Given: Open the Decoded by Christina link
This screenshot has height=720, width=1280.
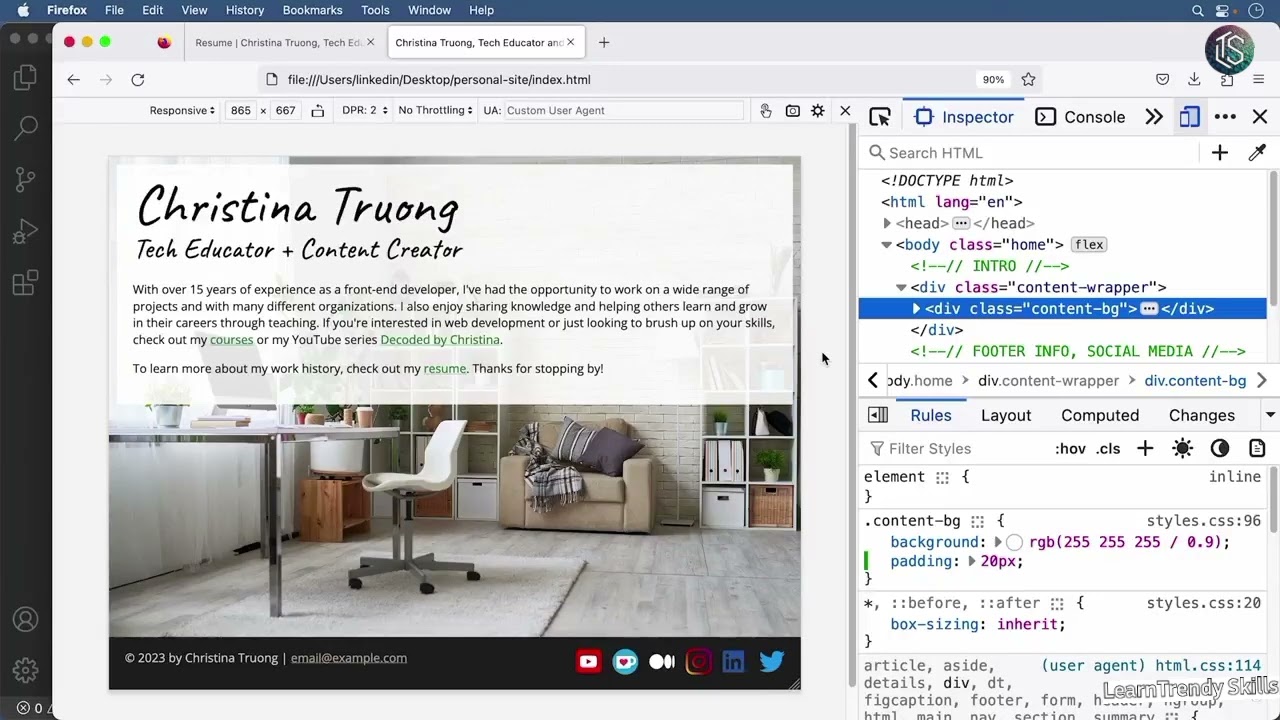Looking at the screenshot, I should coord(440,340).
